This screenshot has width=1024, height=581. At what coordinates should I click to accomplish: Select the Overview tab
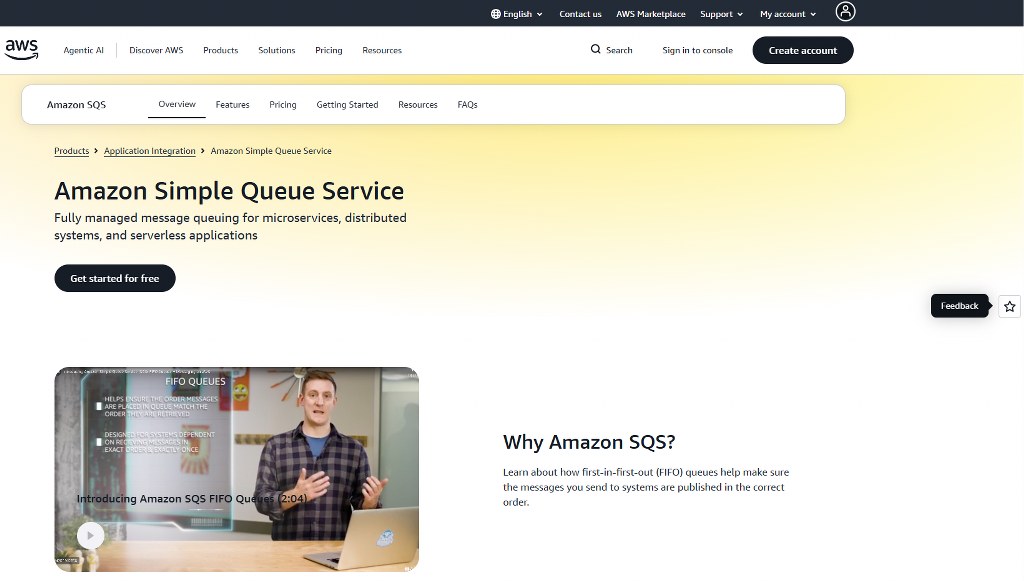(177, 104)
